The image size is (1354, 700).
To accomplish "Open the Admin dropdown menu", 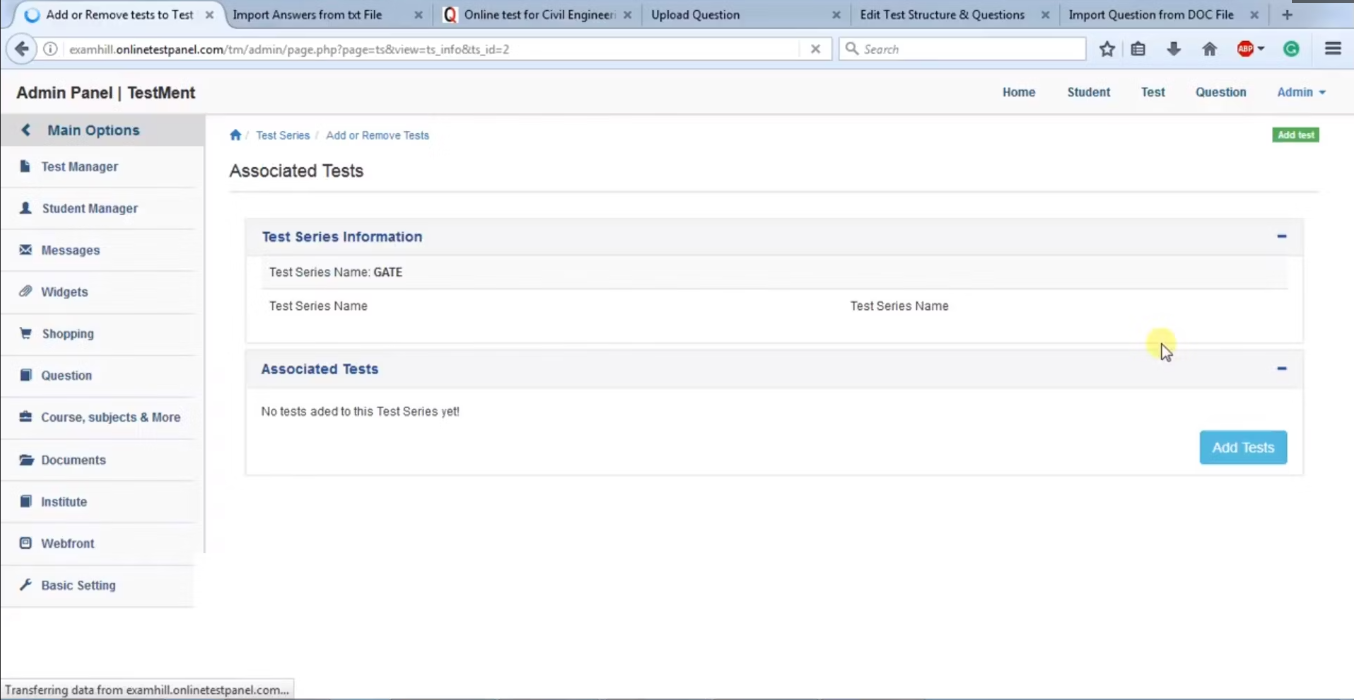I will coord(1300,92).
